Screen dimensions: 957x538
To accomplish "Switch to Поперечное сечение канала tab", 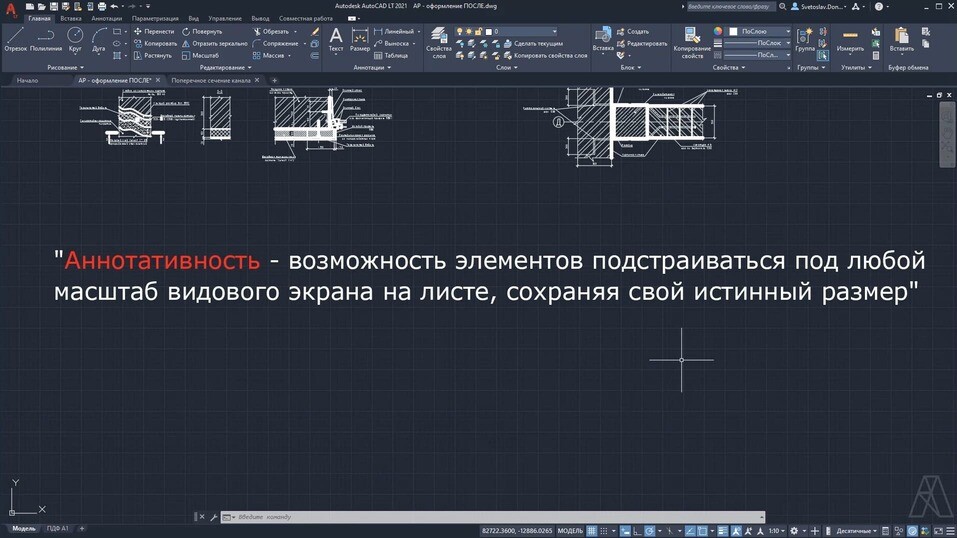I will point(211,81).
